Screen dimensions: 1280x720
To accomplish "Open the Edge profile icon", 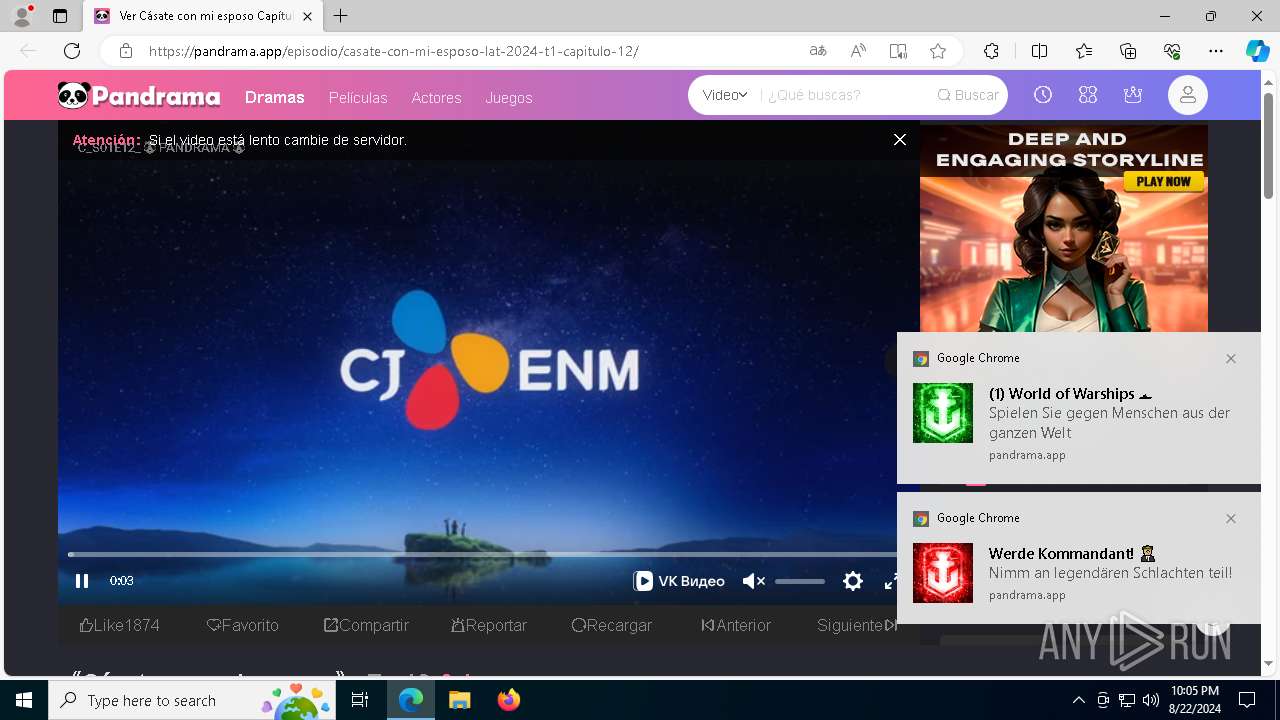I will [22, 16].
